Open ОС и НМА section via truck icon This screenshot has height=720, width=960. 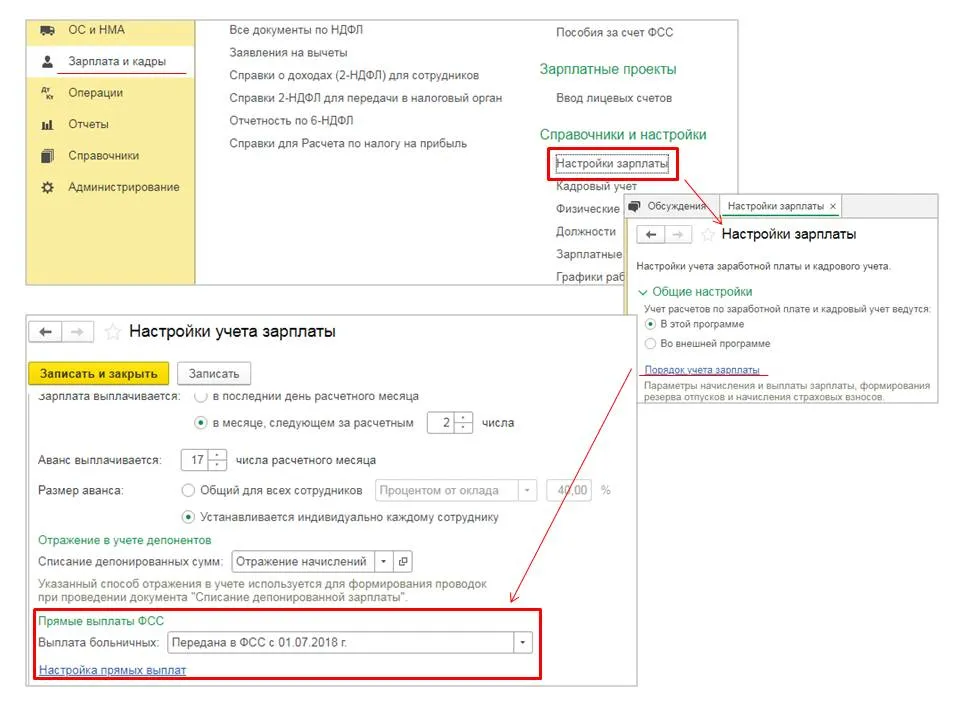coord(47,30)
